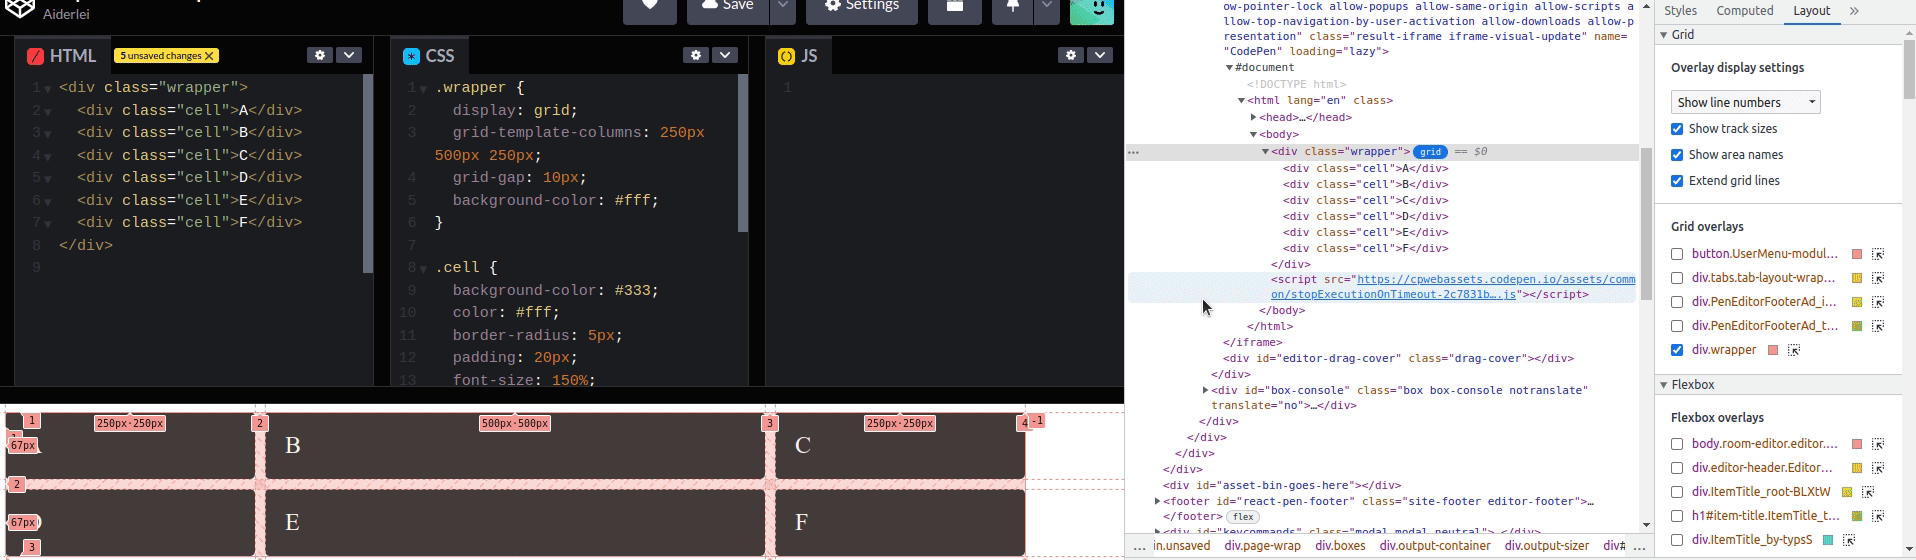
Task: Disable Extend grid lines checkbox
Action: [x=1677, y=181]
